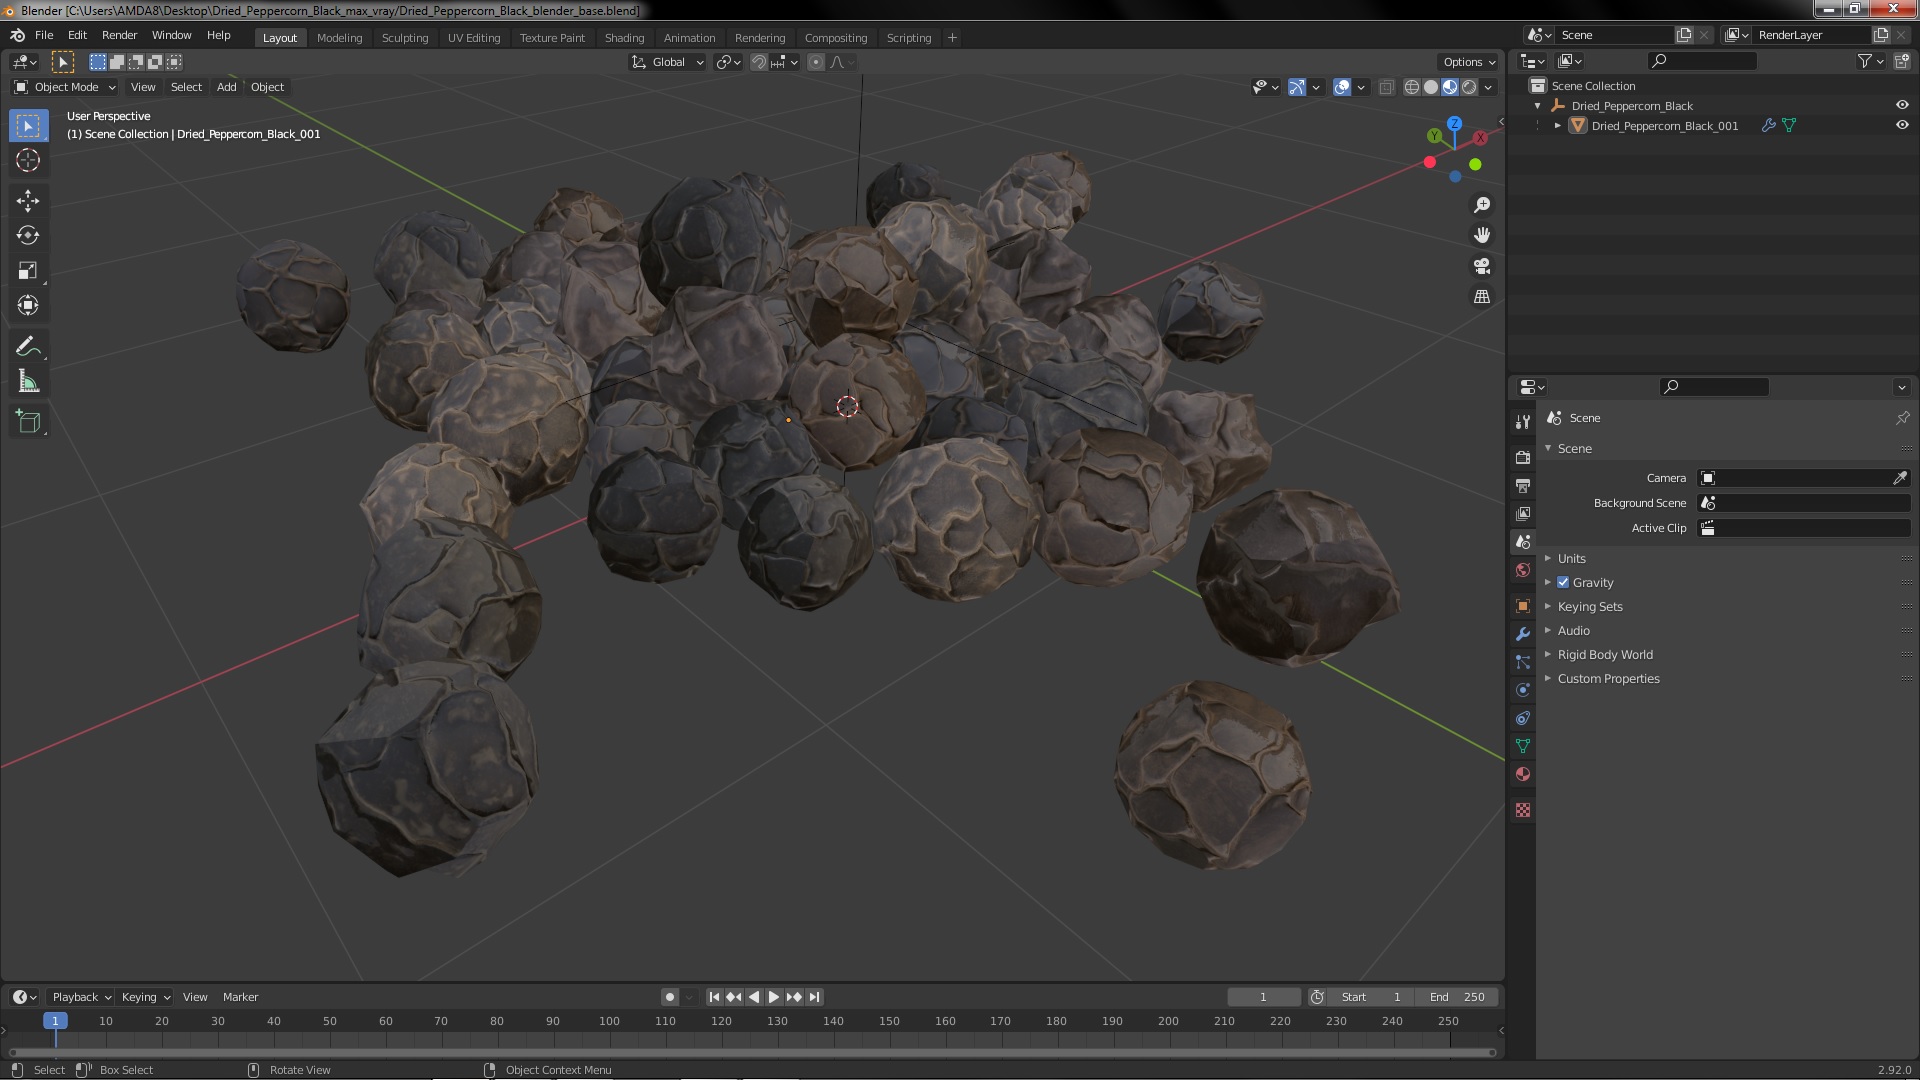This screenshot has height=1080, width=1920.
Task: Open the Output properties tab
Action: (x=1523, y=485)
